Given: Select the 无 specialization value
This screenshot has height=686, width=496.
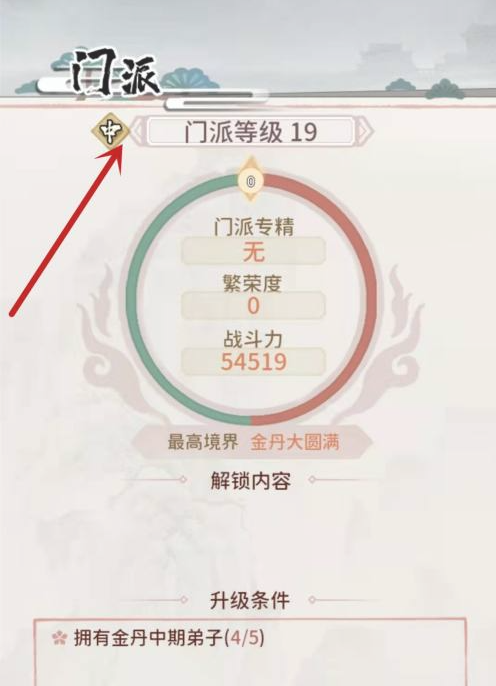Looking at the screenshot, I should coord(254,251).
